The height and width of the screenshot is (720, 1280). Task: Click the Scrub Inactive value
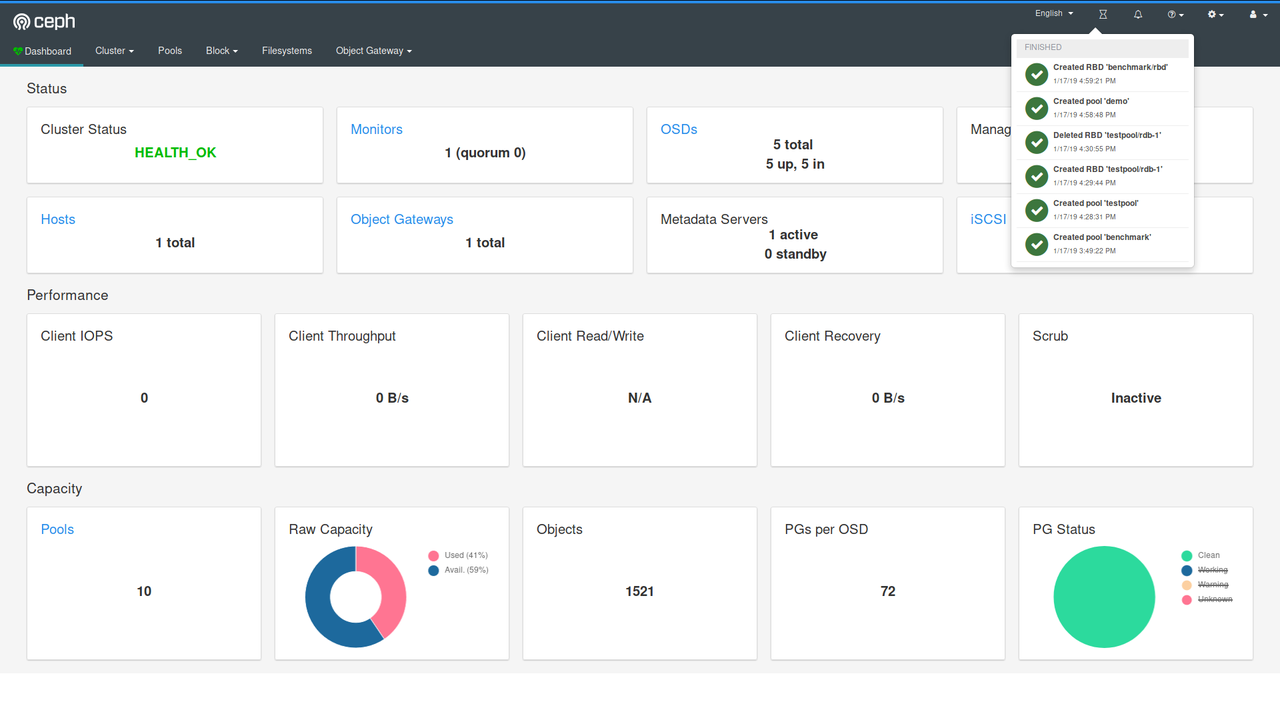point(1136,398)
